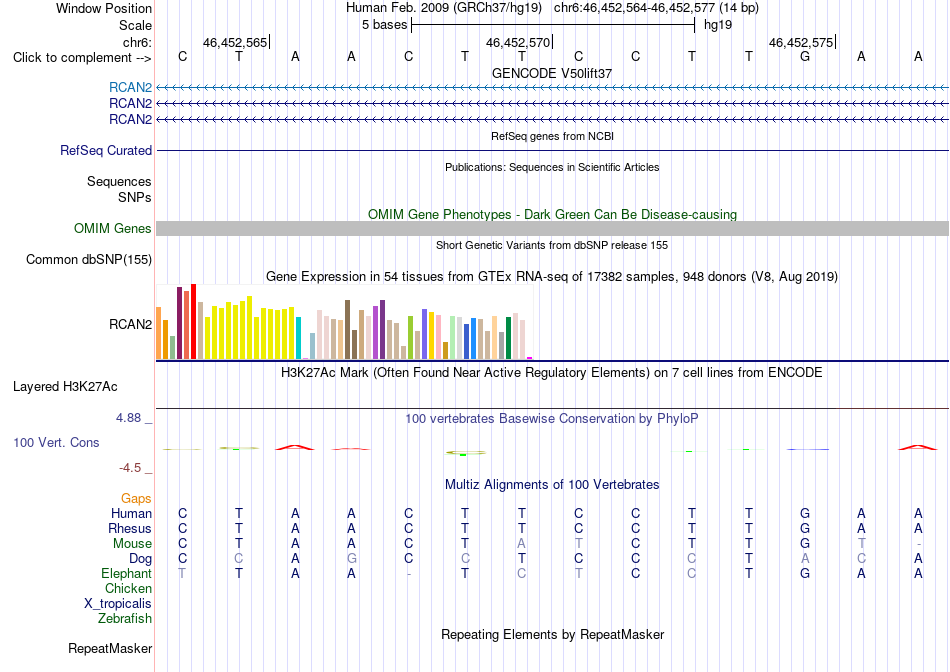Click the "RefSeq genes from NCBI" title
Image resolution: width=950 pixels, height=672 pixels.
(x=553, y=136)
